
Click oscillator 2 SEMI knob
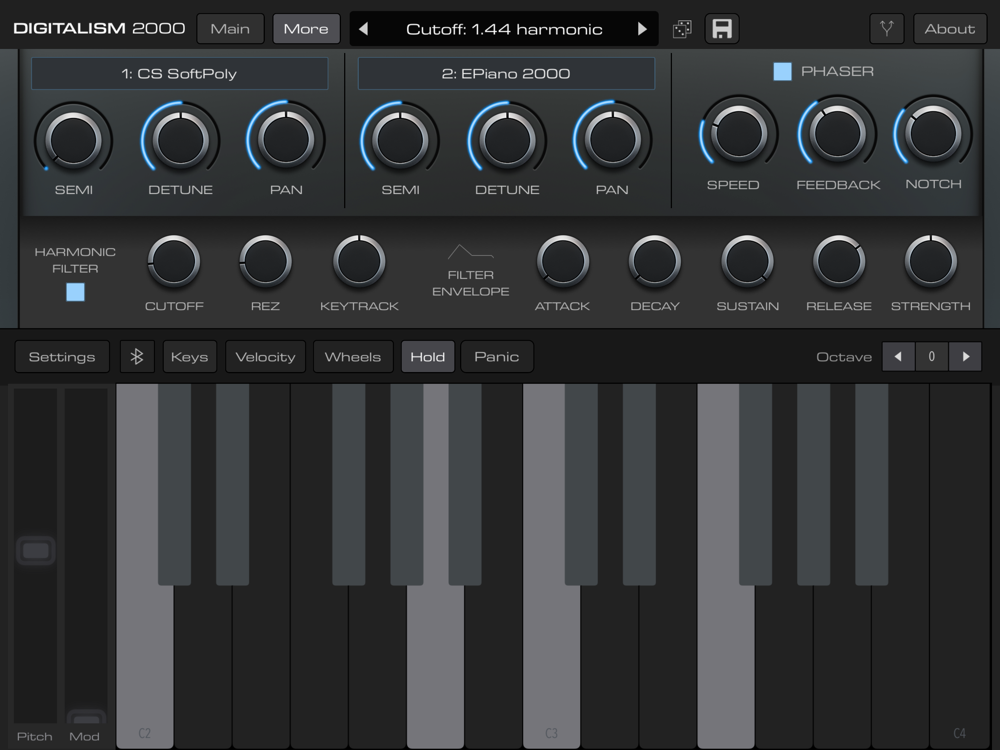pos(400,139)
